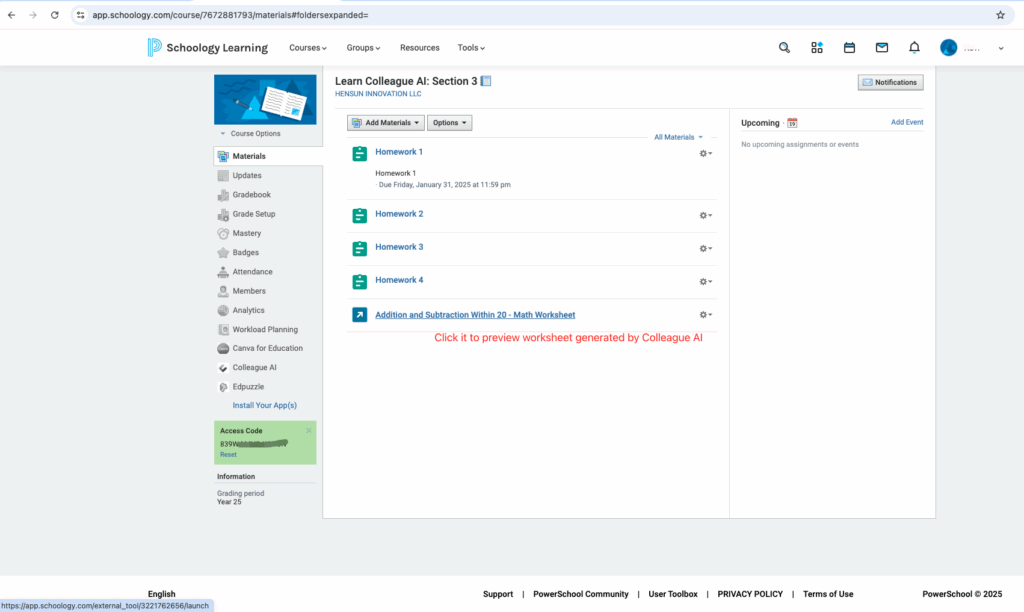Open the search magnifier icon in header

[784, 47]
